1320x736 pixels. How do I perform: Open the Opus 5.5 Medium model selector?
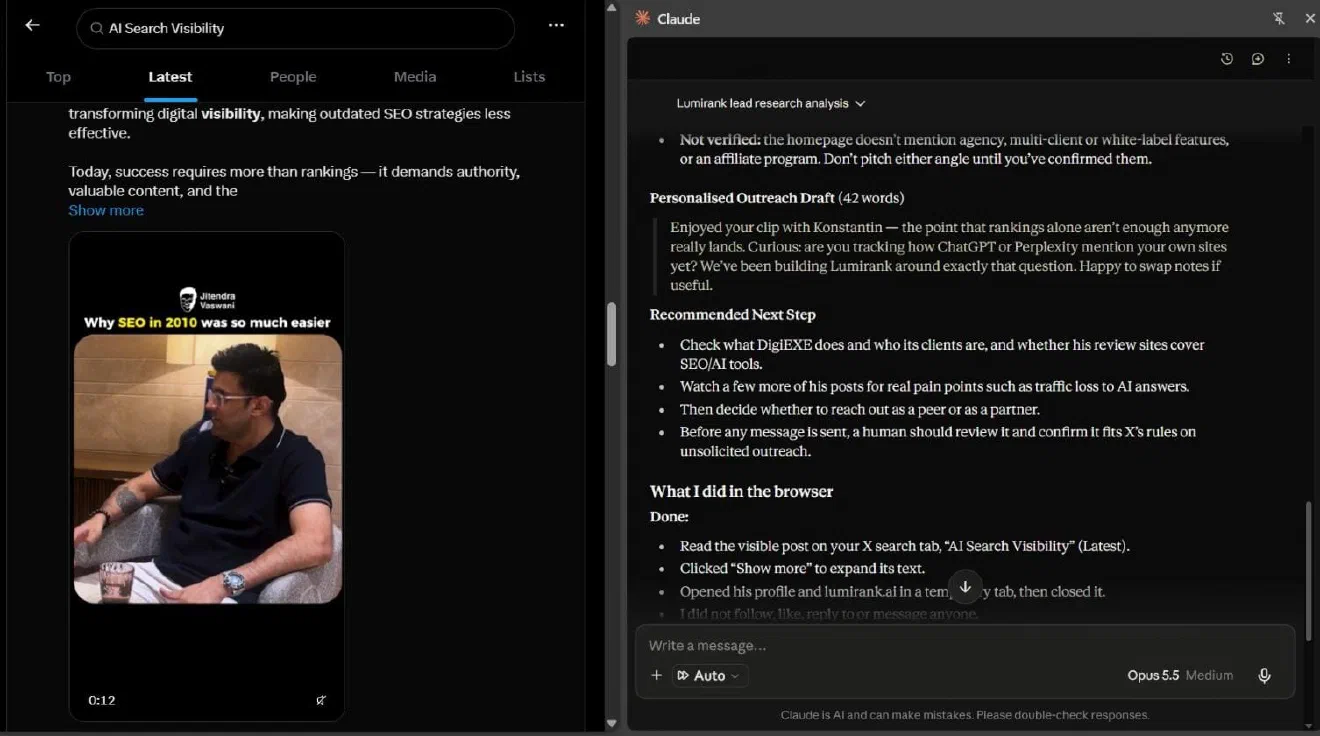click(1180, 675)
